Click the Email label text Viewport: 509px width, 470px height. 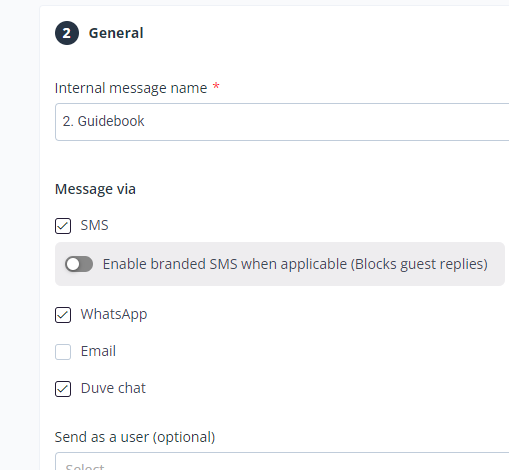[x=98, y=351]
